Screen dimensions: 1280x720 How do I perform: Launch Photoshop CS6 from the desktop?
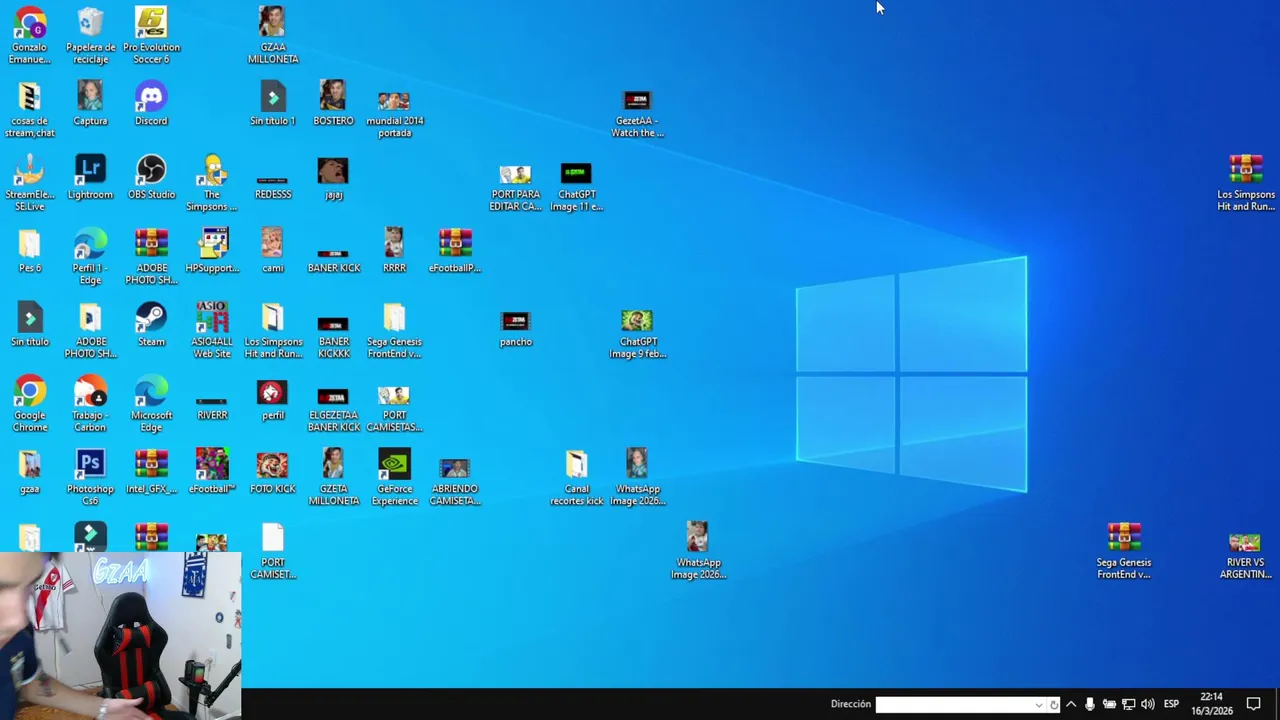click(90, 477)
